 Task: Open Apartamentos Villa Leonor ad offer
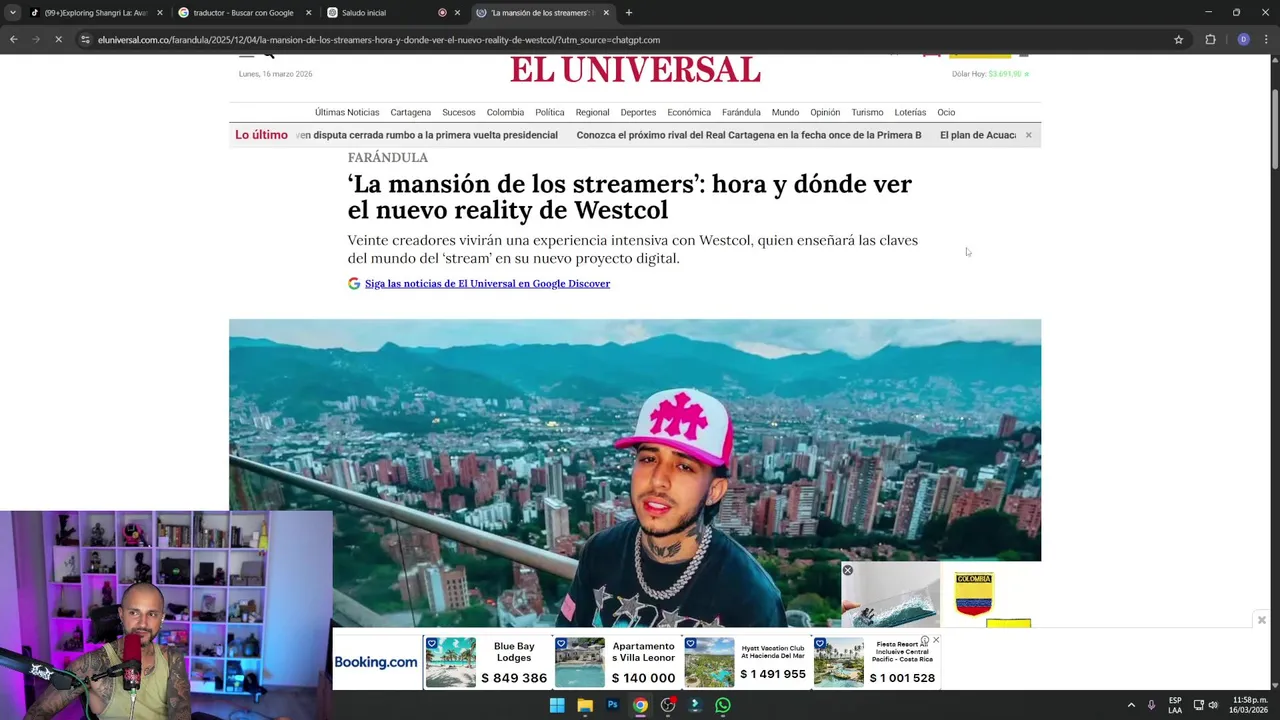[x=618, y=662]
